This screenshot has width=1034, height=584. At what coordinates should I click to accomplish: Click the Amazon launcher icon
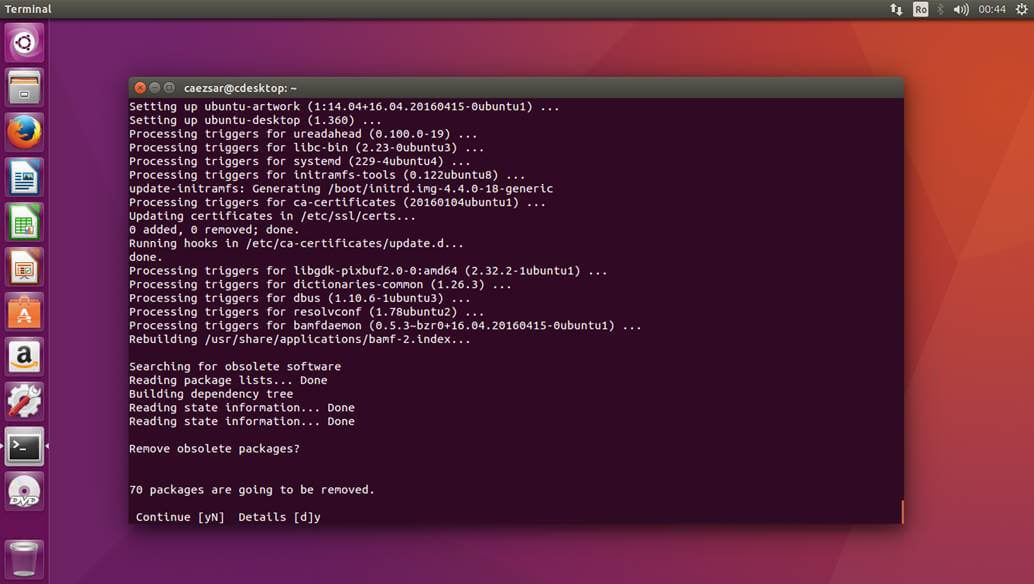(24, 357)
